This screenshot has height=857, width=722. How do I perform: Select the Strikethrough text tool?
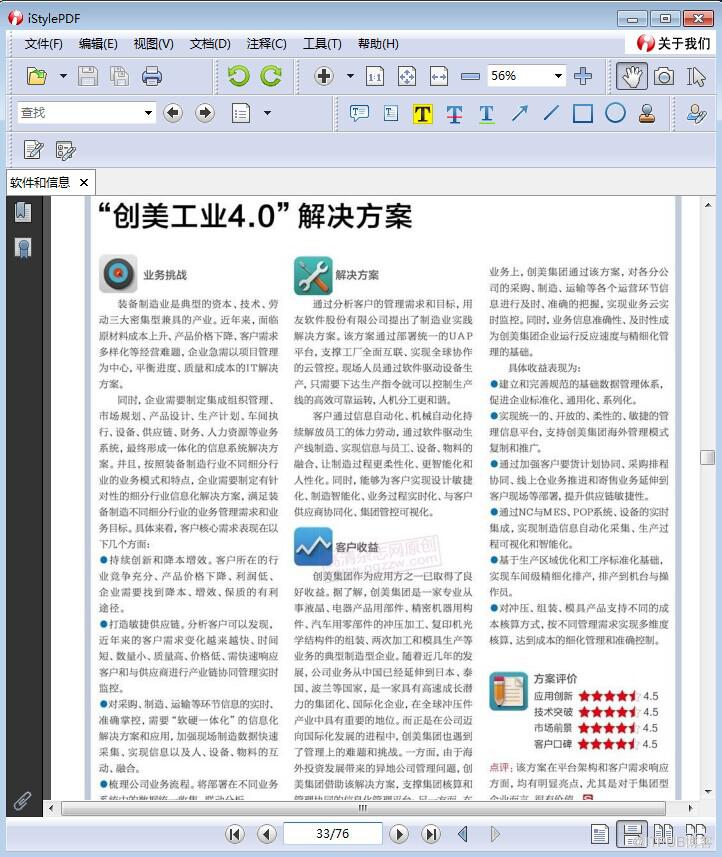click(x=454, y=114)
